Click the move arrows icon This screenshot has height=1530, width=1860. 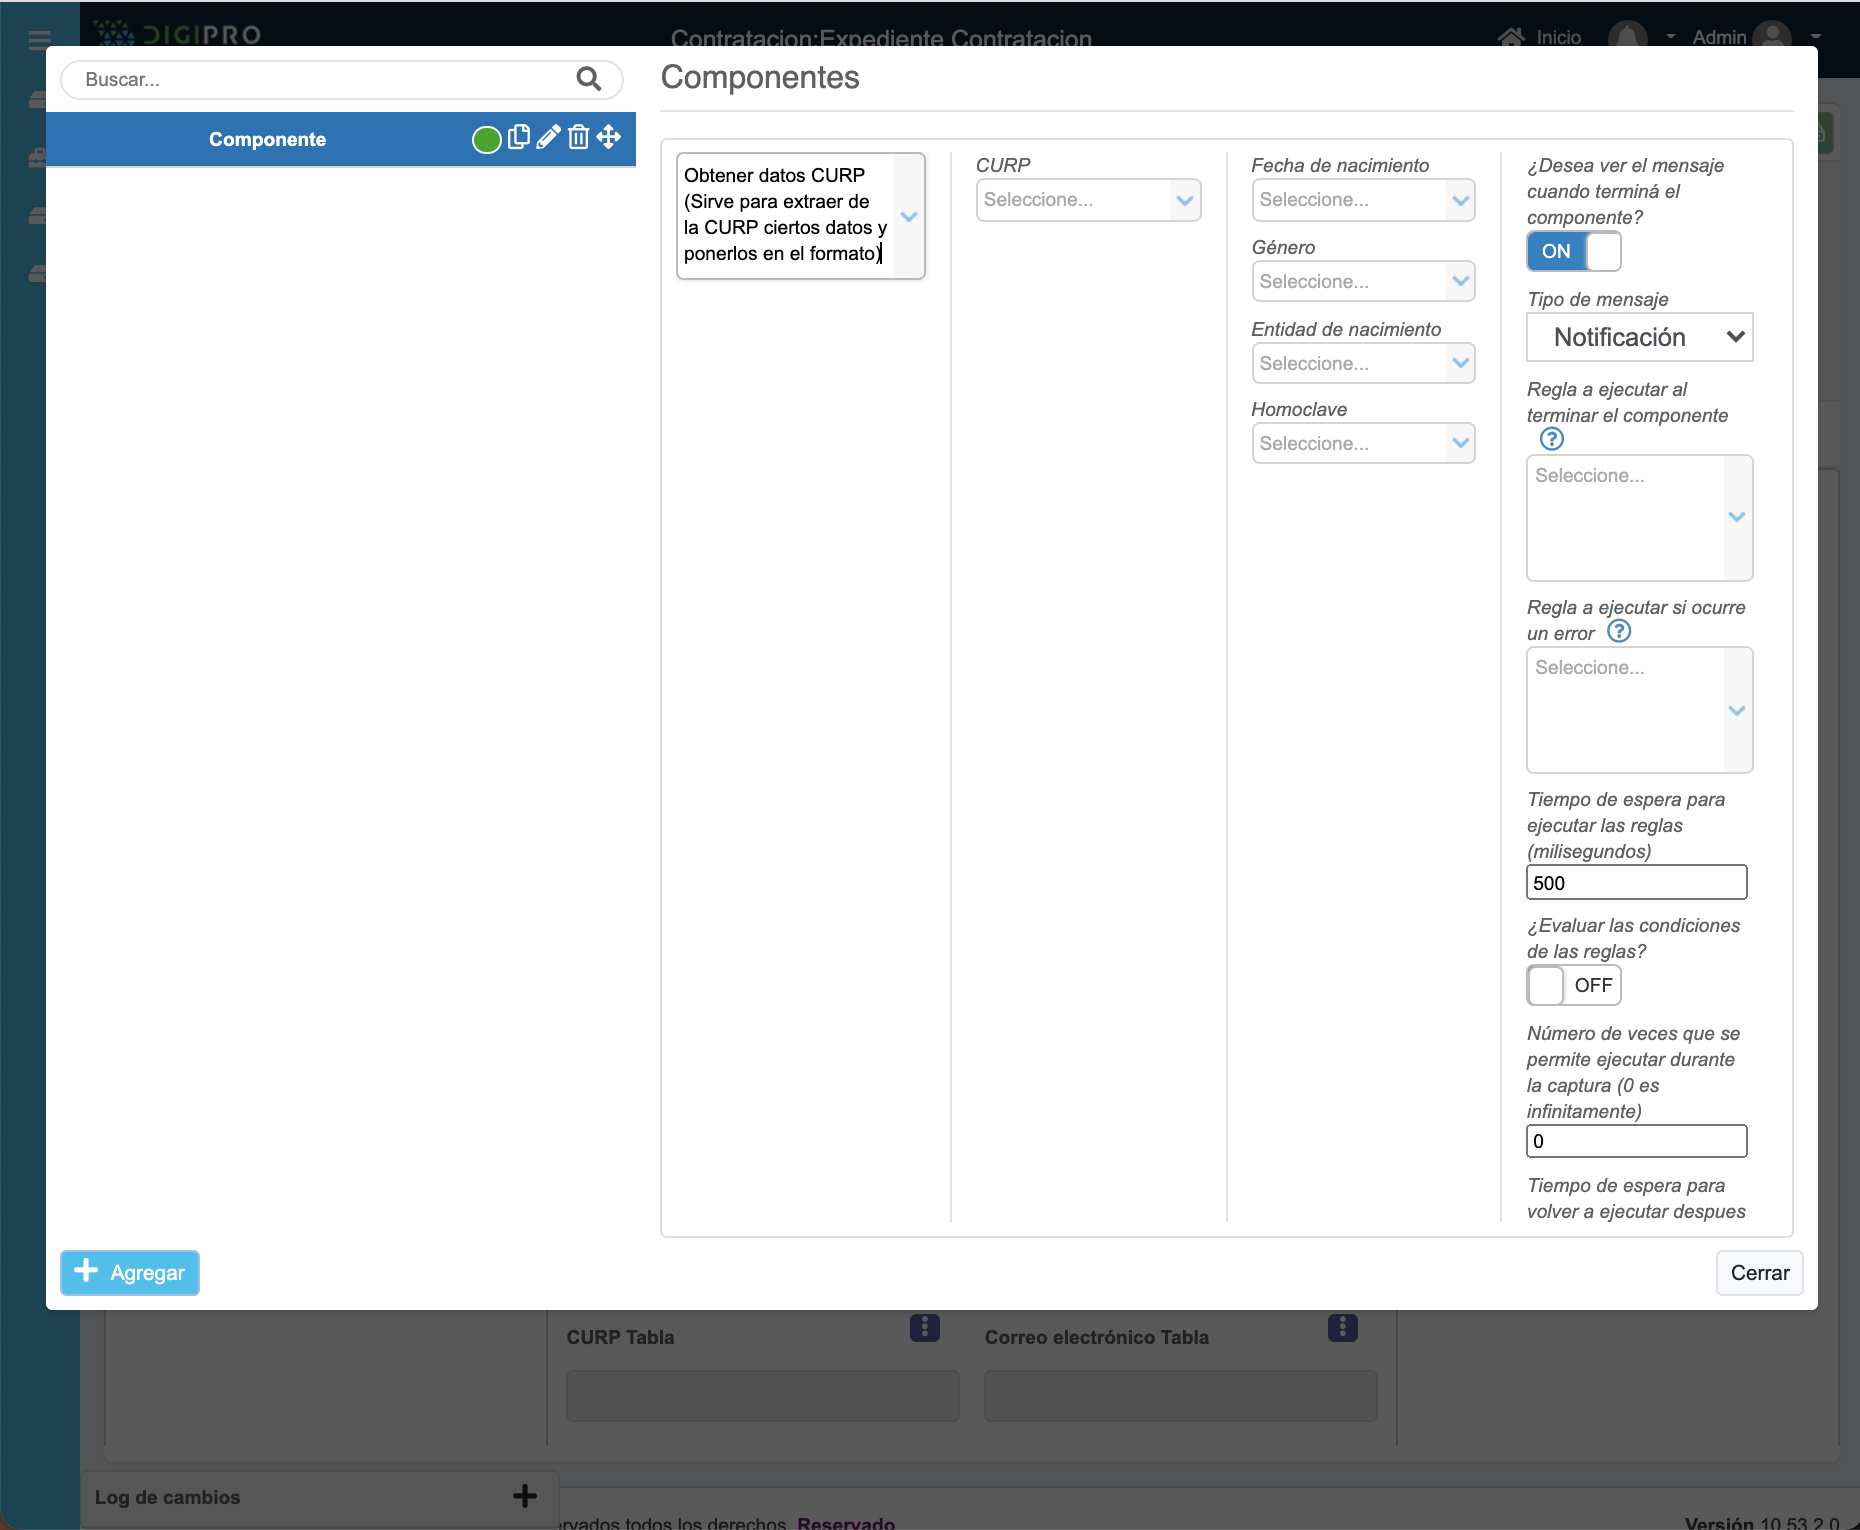coord(609,138)
